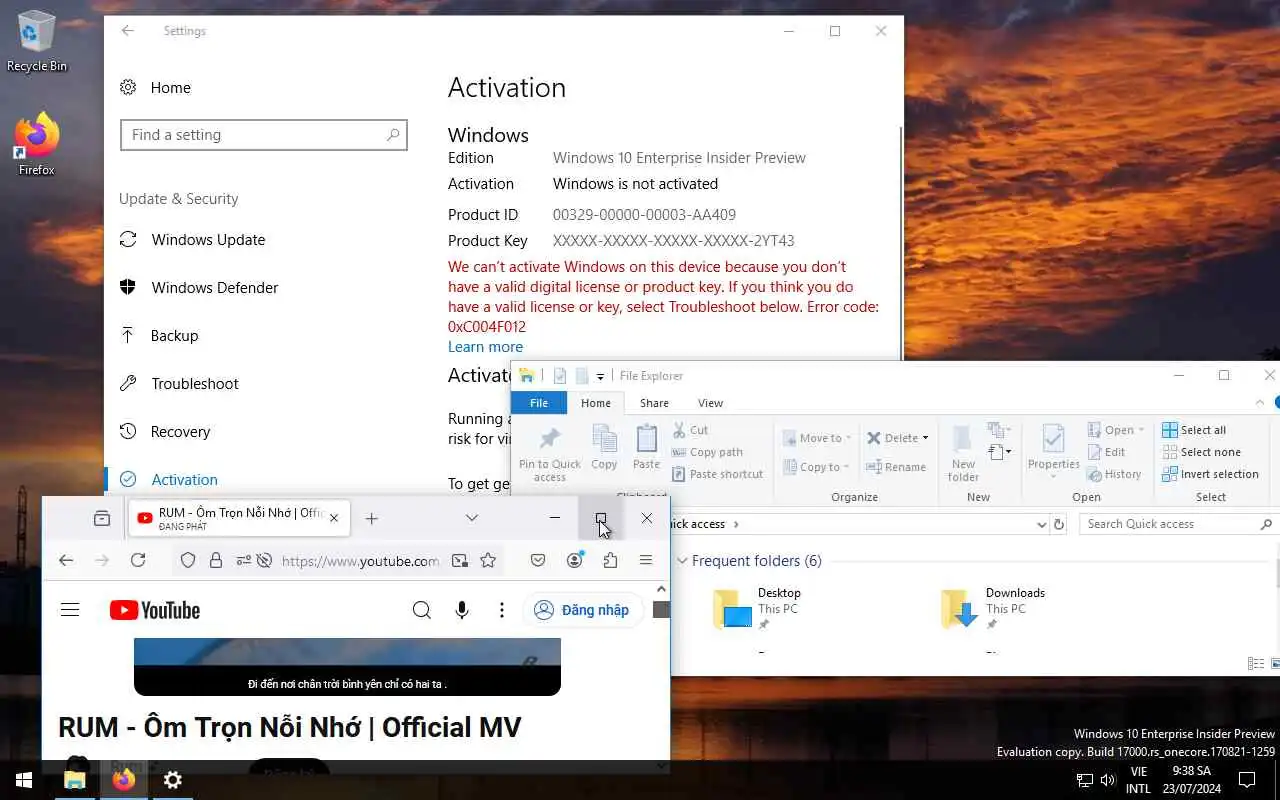The width and height of the screenshot is (1280, 800).
Task: Select Recovery in Settings sidebar
Action: [164, 432]
